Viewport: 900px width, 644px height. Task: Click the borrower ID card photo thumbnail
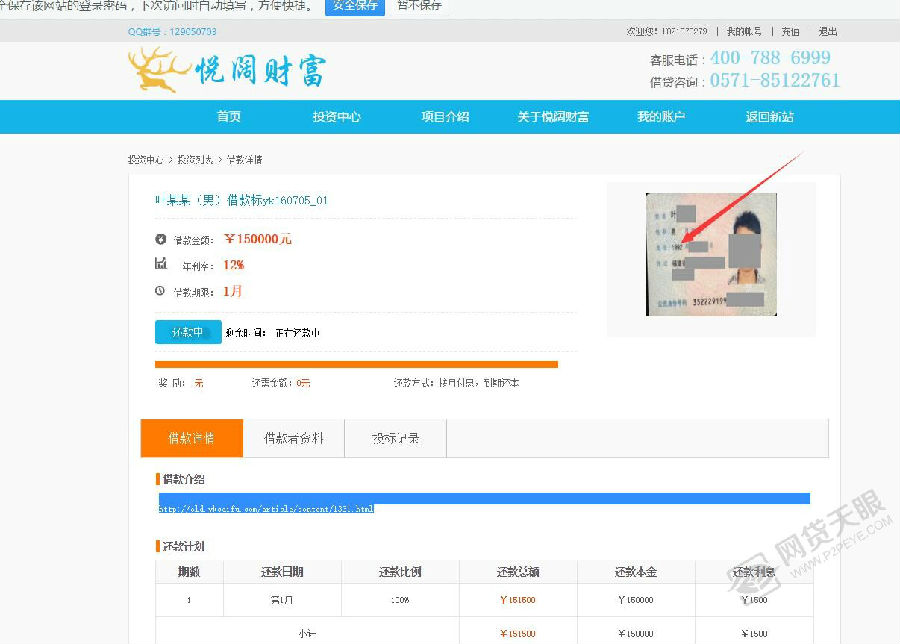click(x=710, y=254)
